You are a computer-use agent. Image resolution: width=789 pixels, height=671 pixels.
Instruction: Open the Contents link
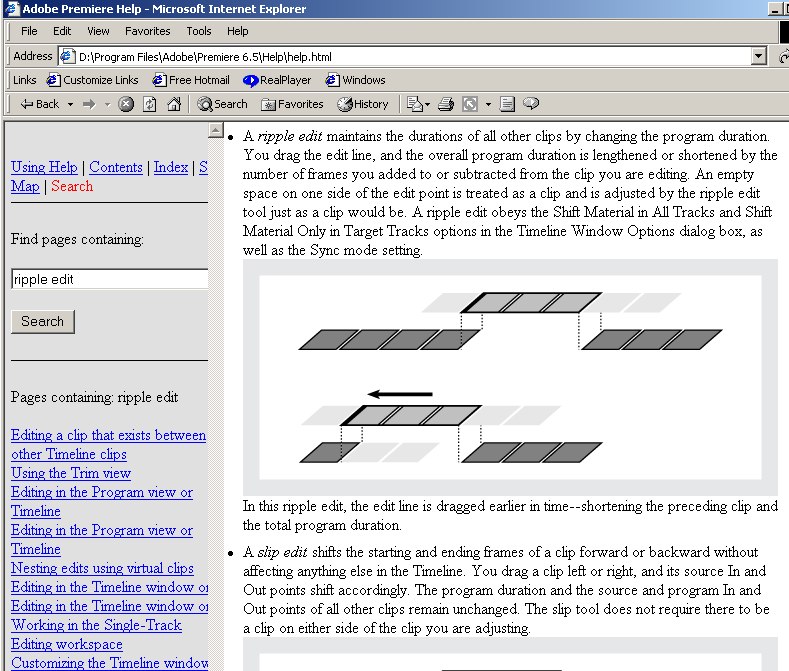116,167
